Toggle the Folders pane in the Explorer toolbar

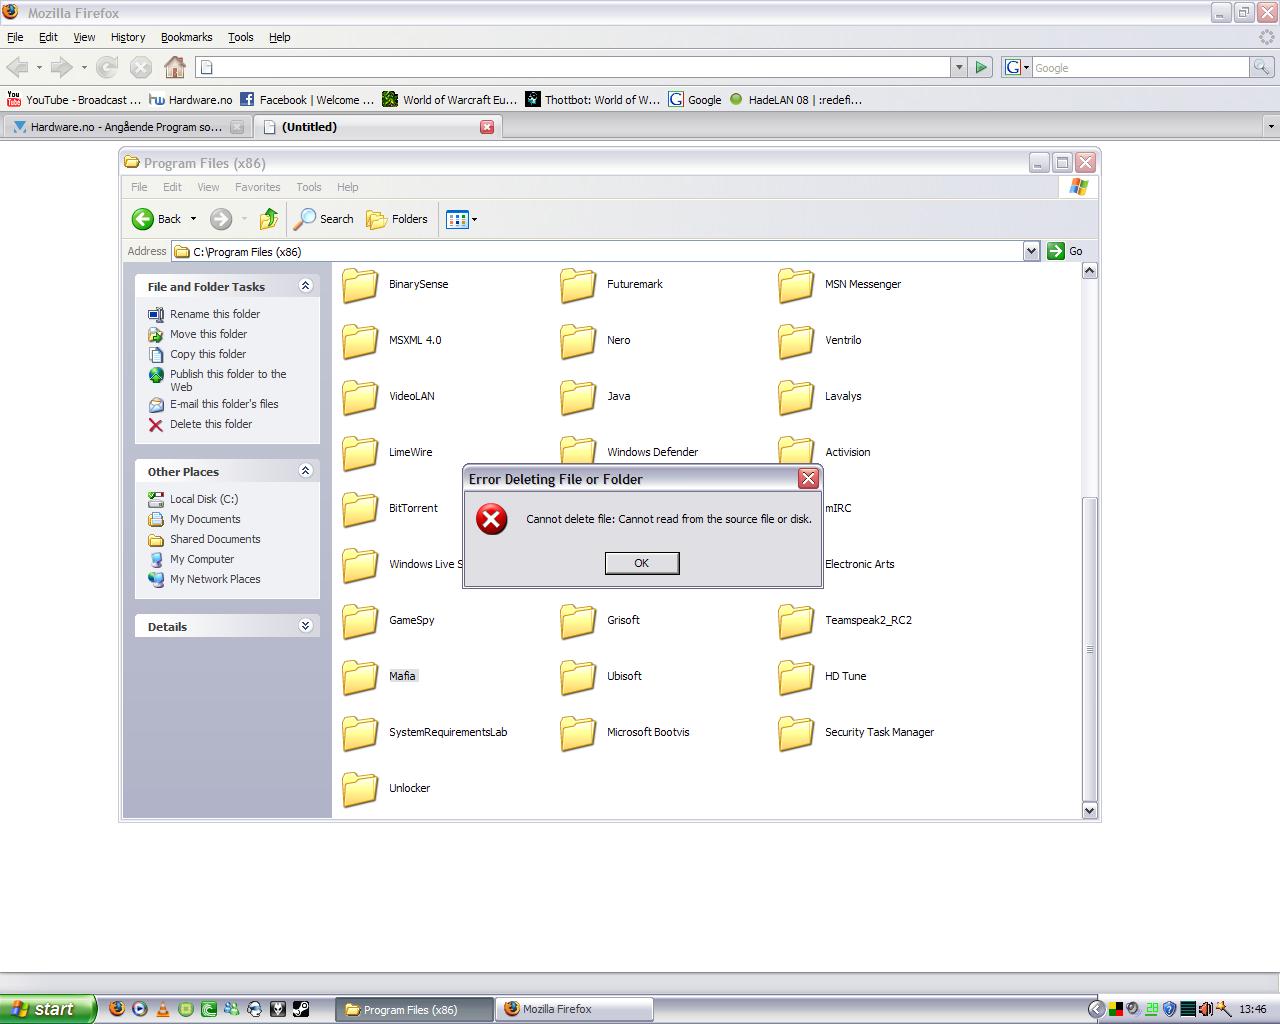(x=397, y=219)
